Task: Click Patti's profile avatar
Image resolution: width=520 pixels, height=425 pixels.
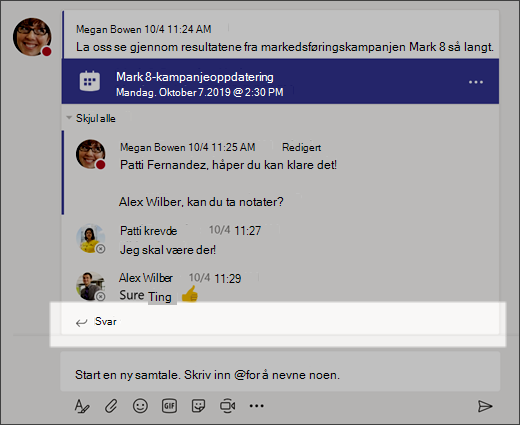Action: coord(91,238)
